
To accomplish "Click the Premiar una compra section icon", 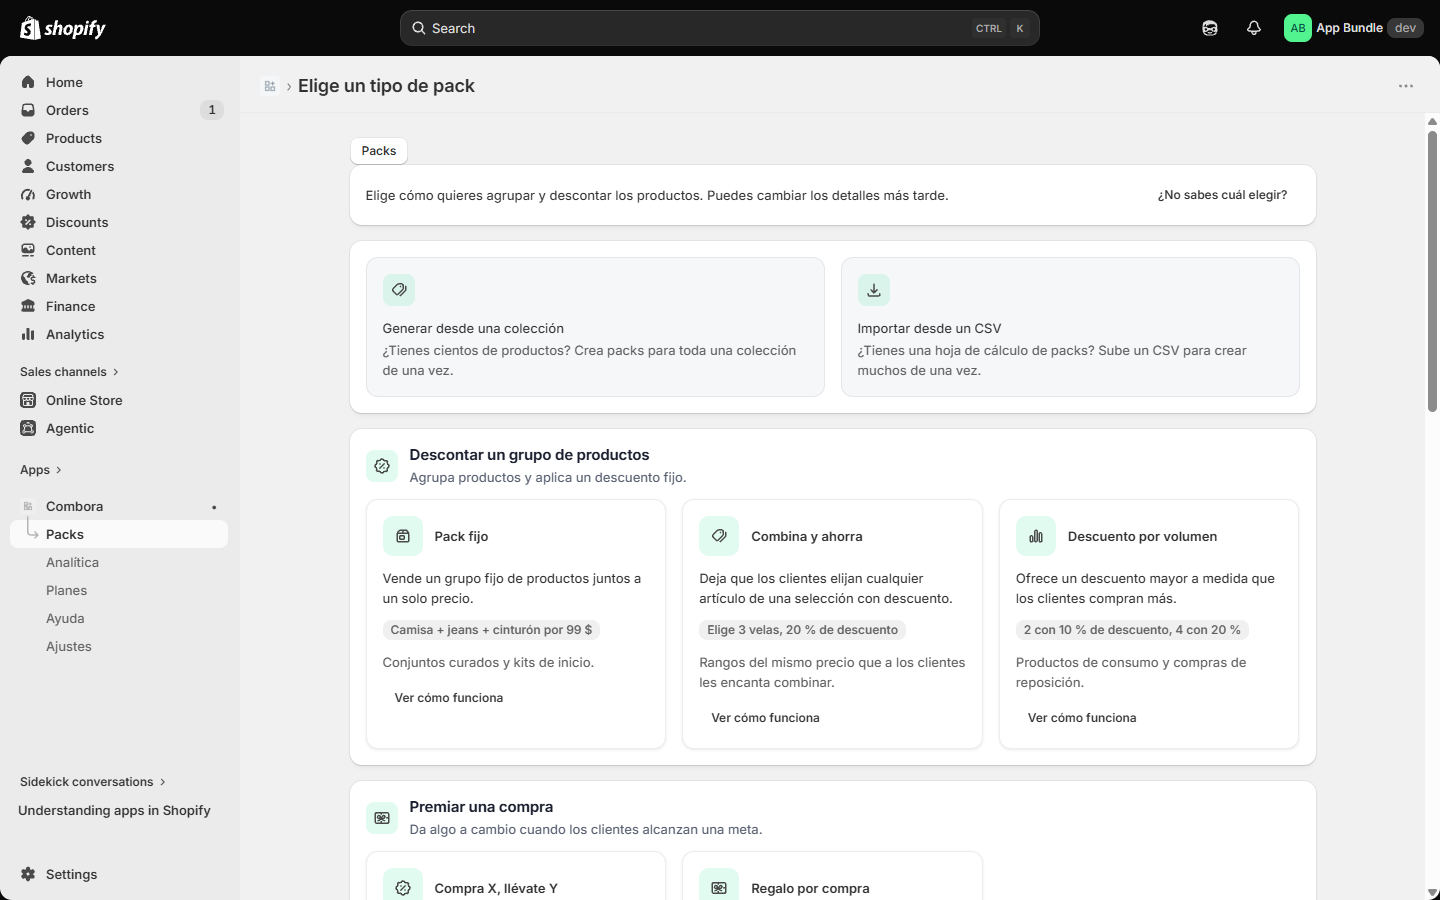I will (382, 818).
